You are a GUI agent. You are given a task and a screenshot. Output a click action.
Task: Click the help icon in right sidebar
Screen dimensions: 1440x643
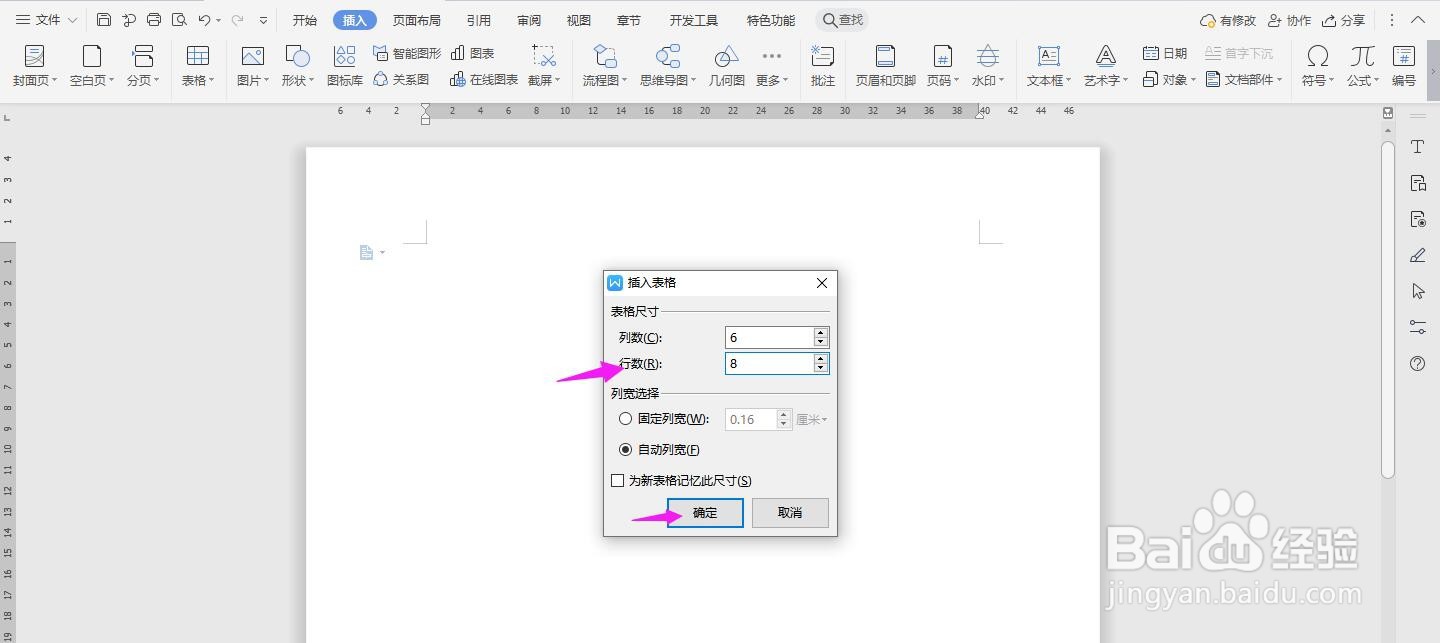pyautogui.click(x=1417, y=364)
